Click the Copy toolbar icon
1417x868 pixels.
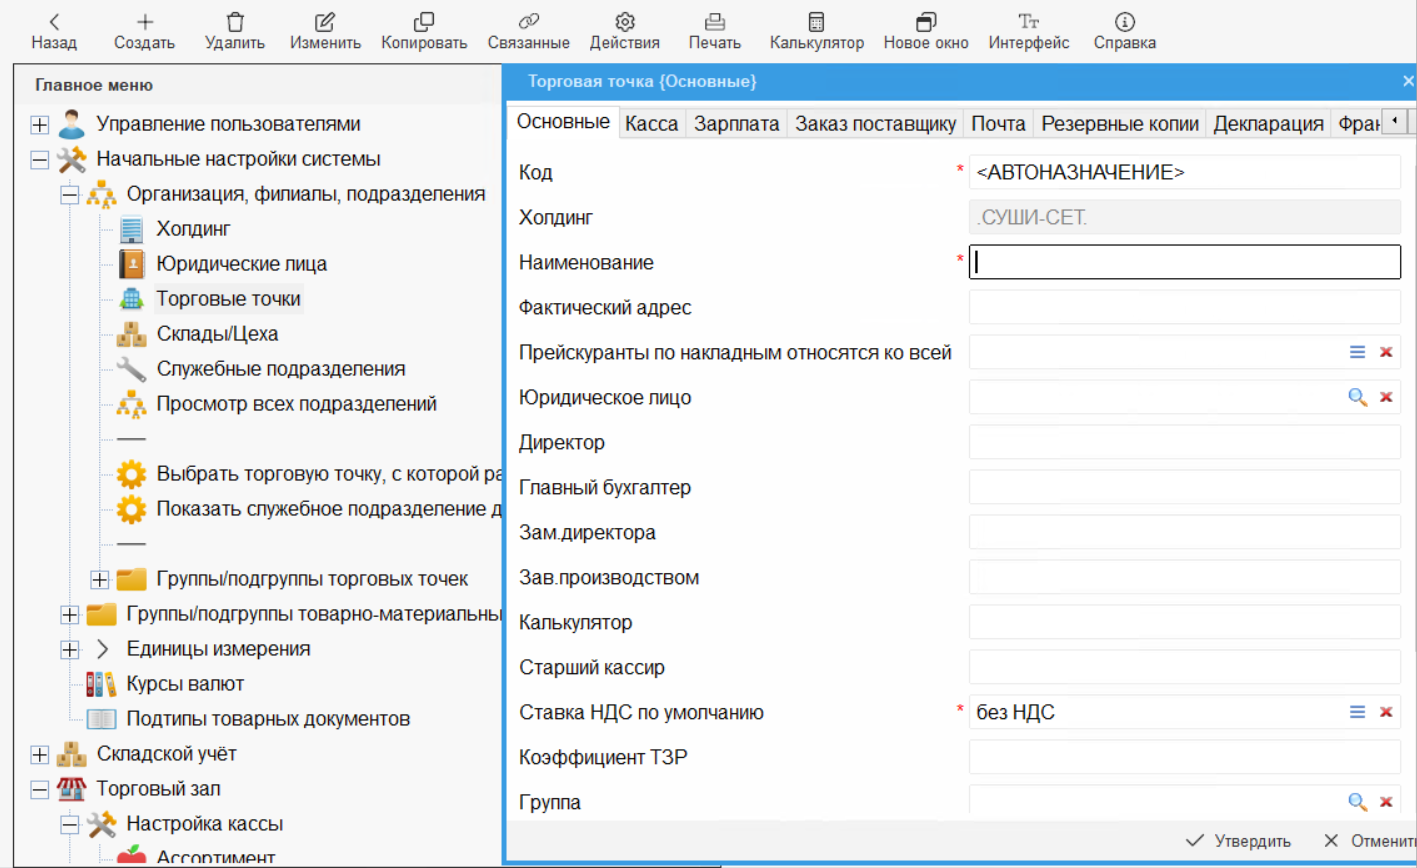click(424, 22)
